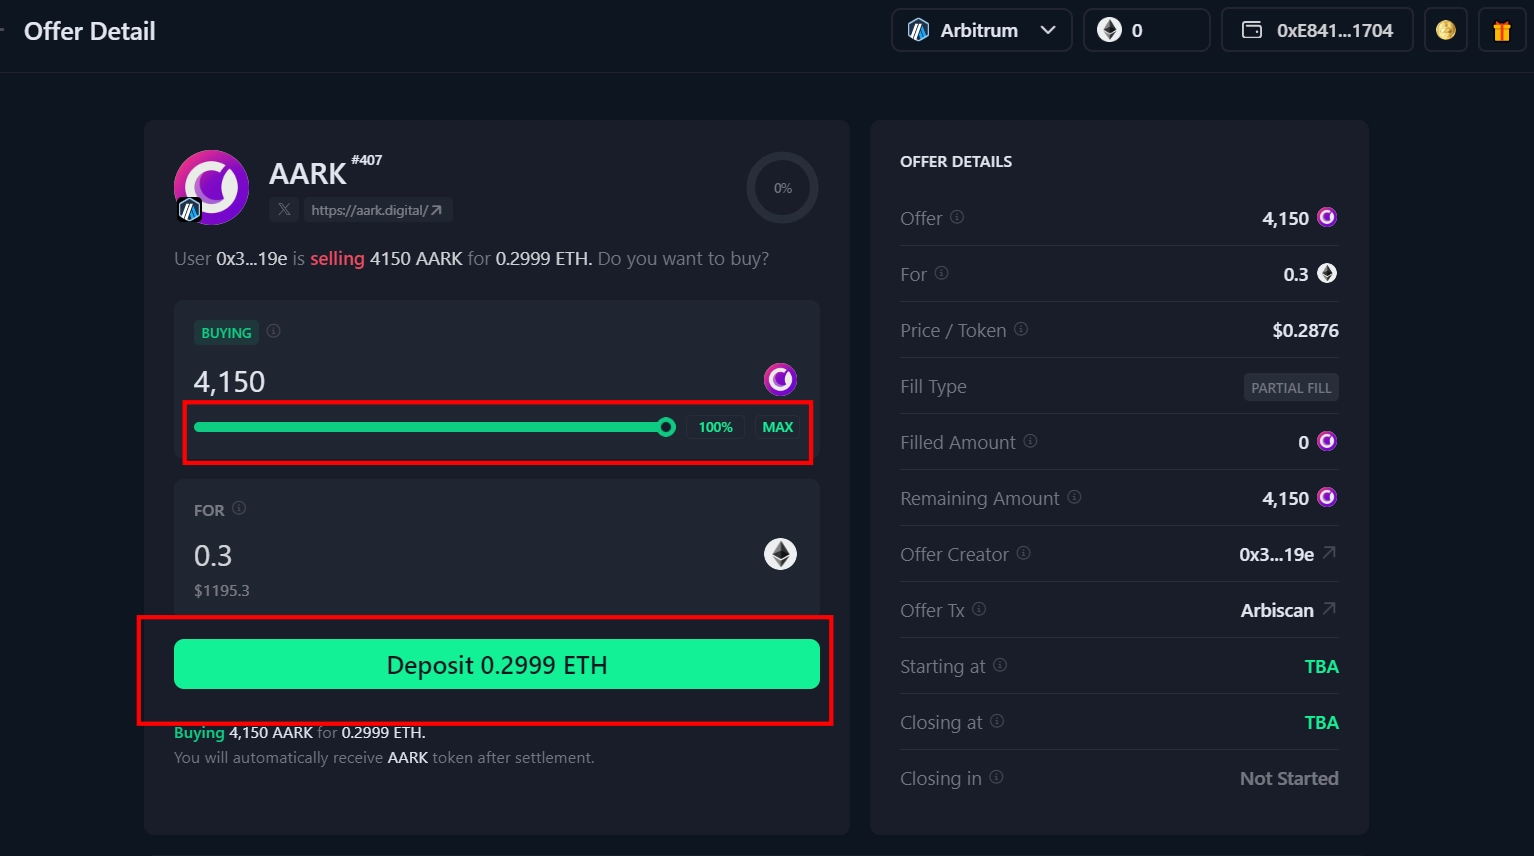Click the AARK icon beside the buying amount
Screen dimensions: 1534x856
pos(779,379)
